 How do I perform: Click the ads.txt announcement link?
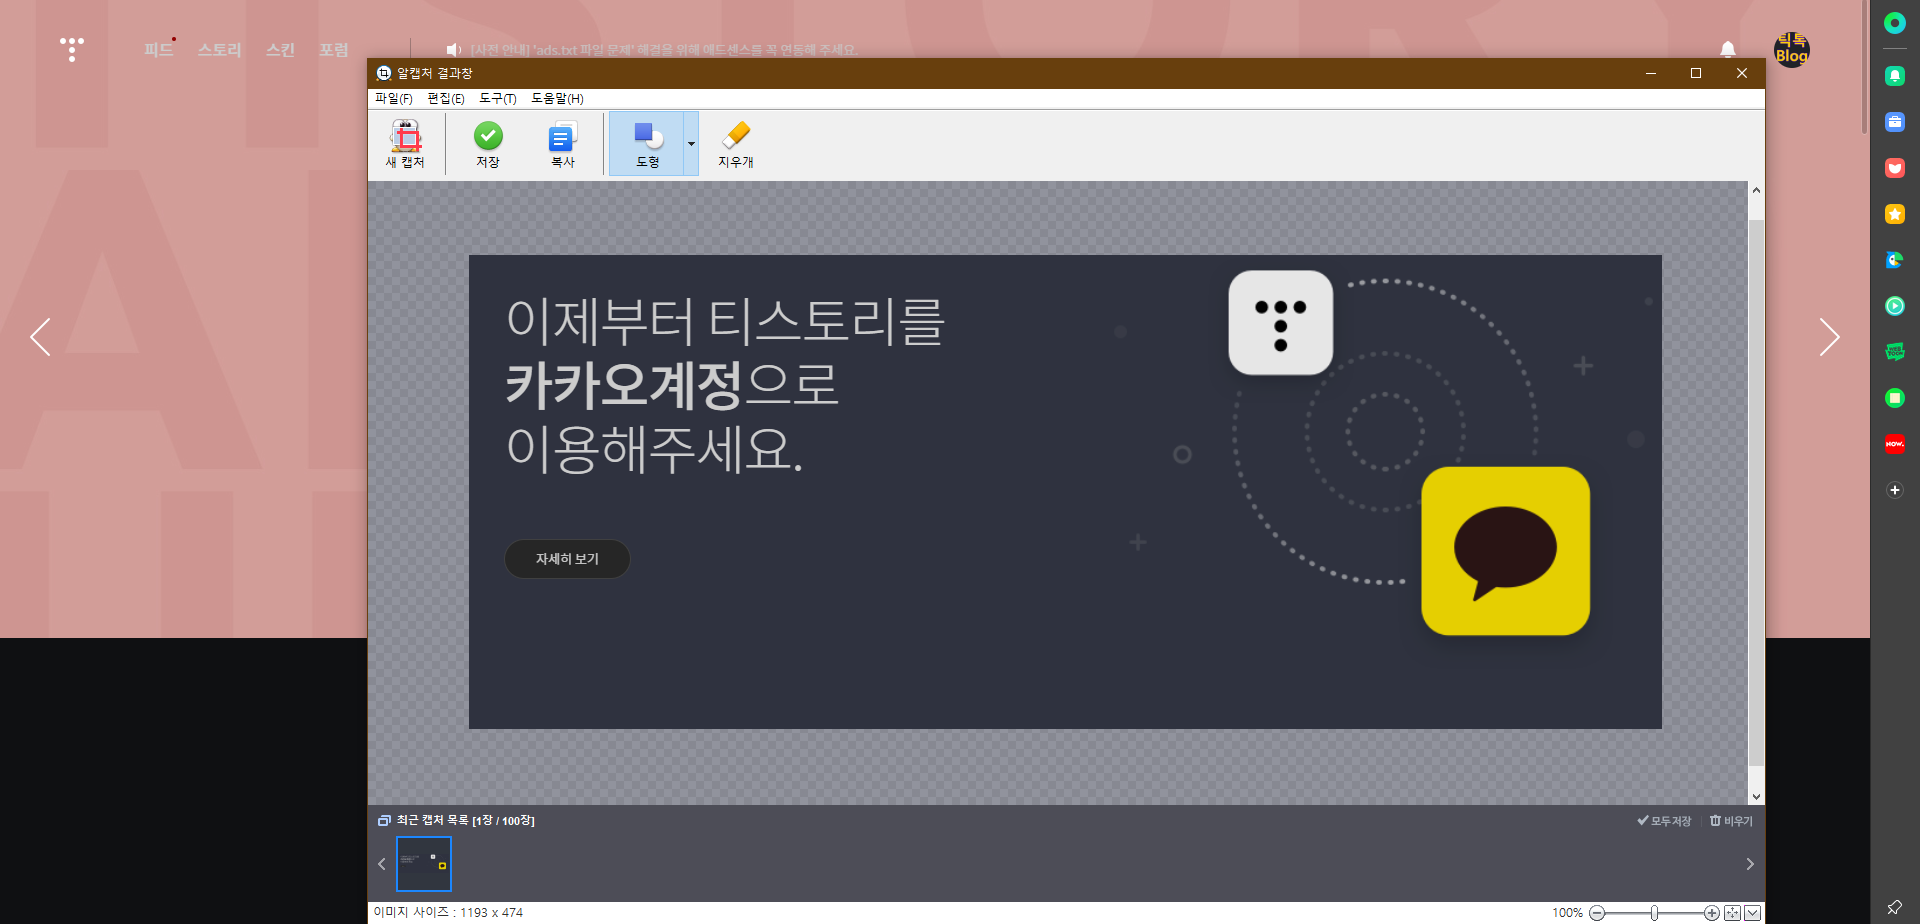pyautogui.click(x=664, y=50)
